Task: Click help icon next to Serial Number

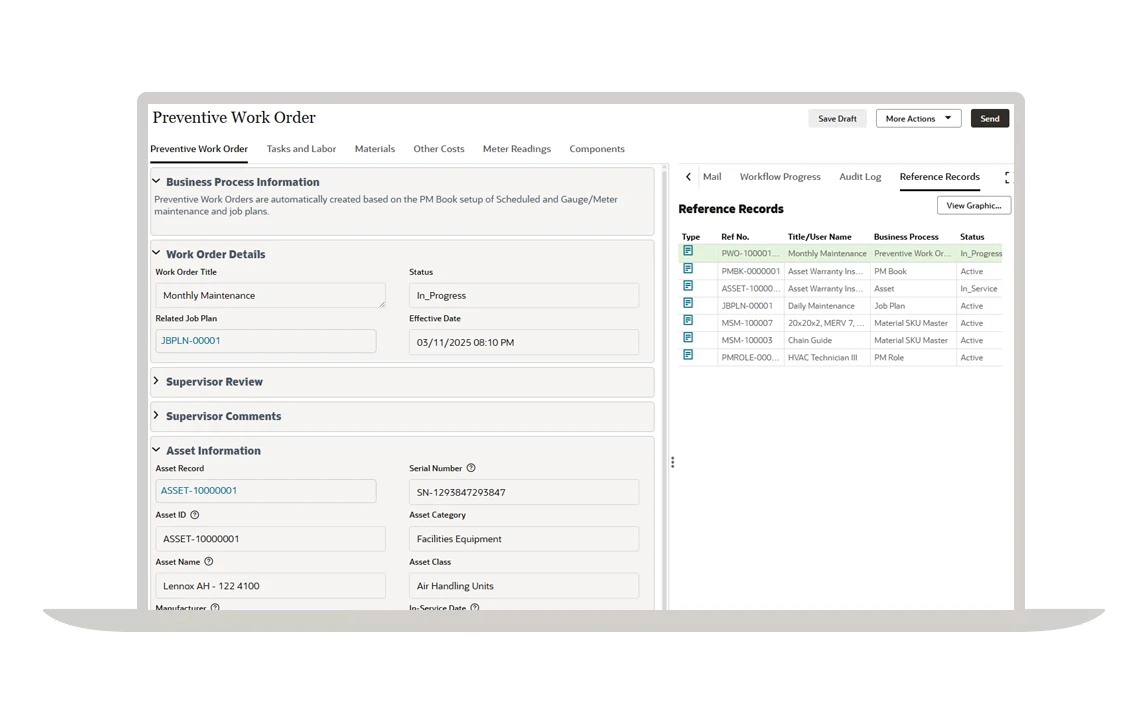Action: tap(471, 468)
